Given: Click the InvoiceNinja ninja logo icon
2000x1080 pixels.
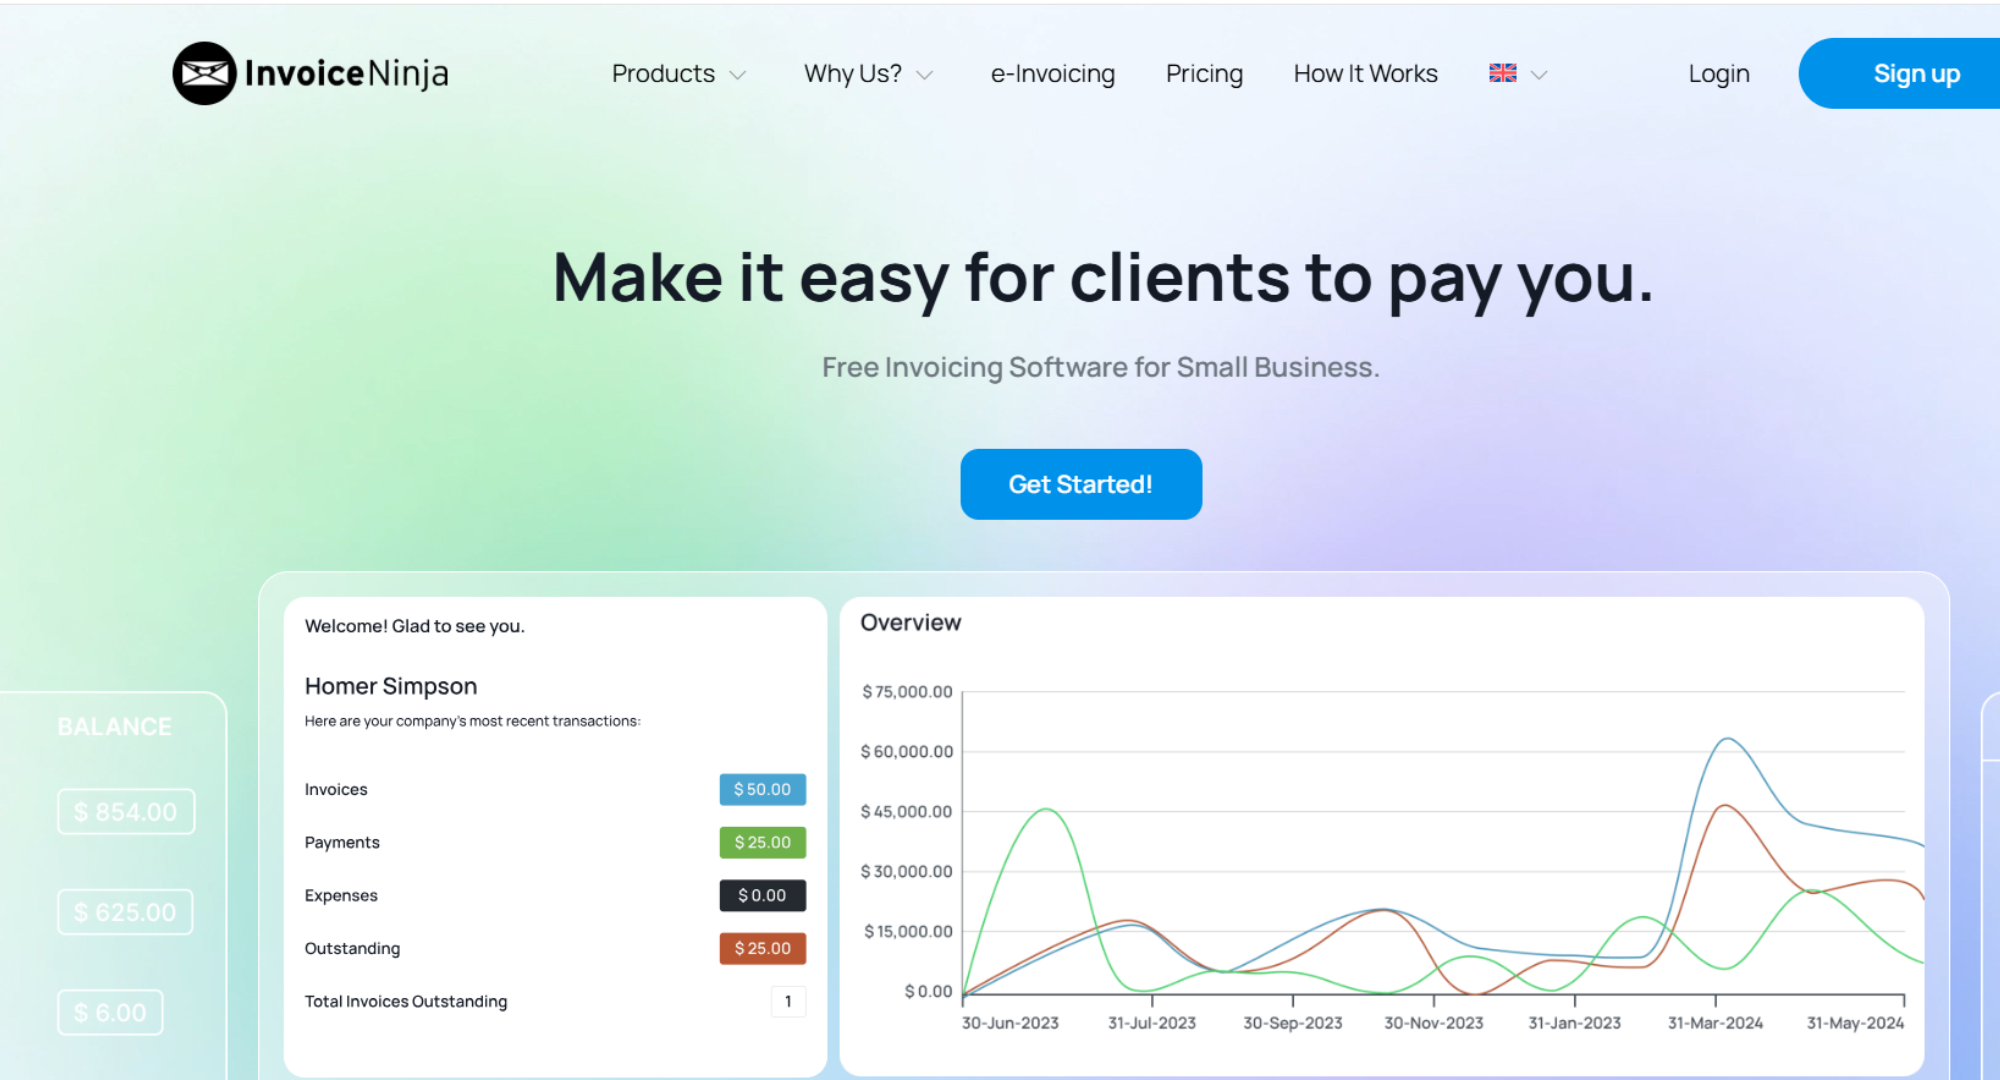Looking at the screenshot, I should 204,73.
